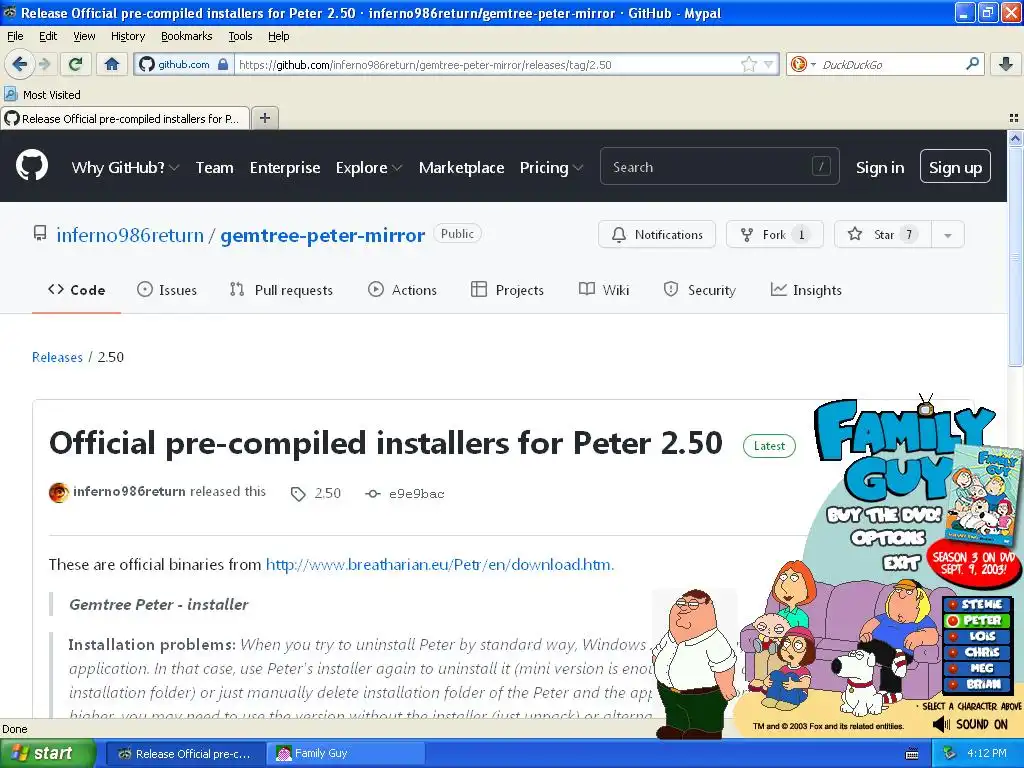The height and width of the screenshot is (768, 1024).
Task: Click the page vertical scrollbar thumb
Action: (x=1015, y=255)
